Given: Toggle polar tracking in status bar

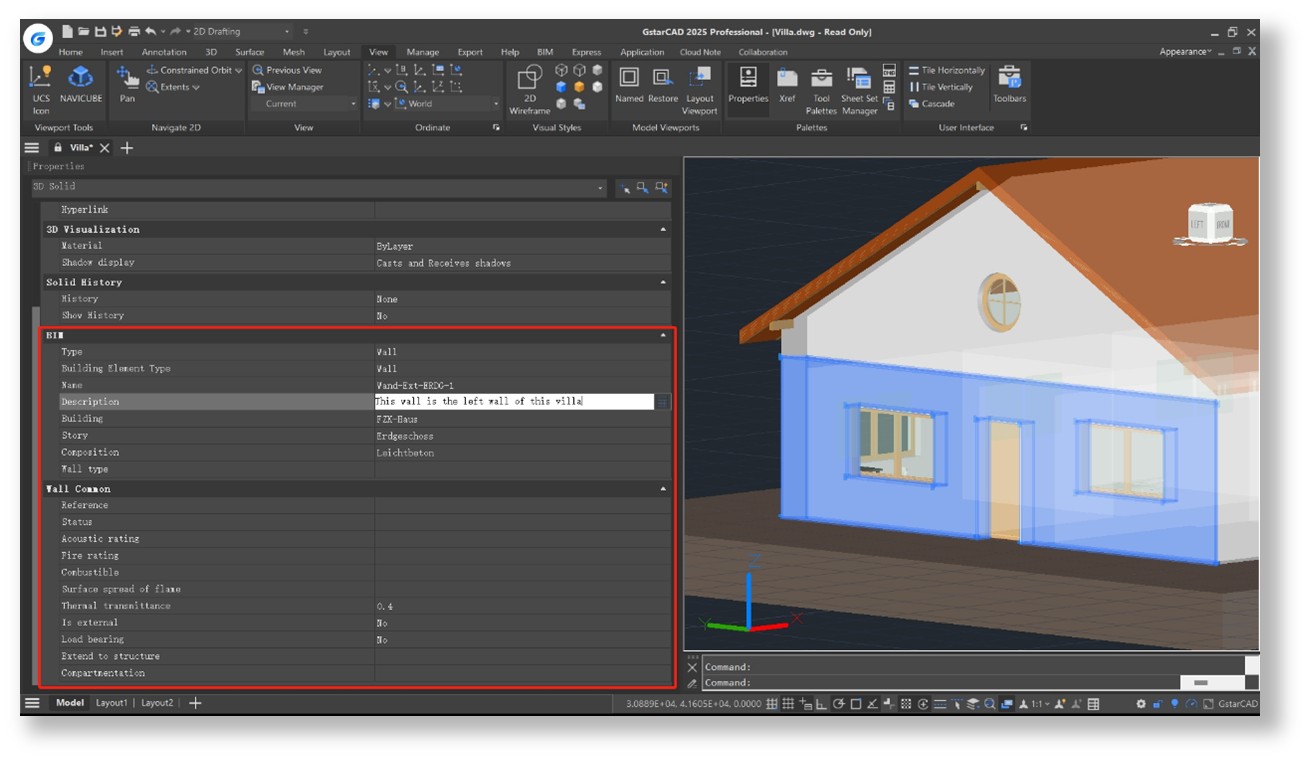Looking at the screenshot, I should click(x=838, y=704).
